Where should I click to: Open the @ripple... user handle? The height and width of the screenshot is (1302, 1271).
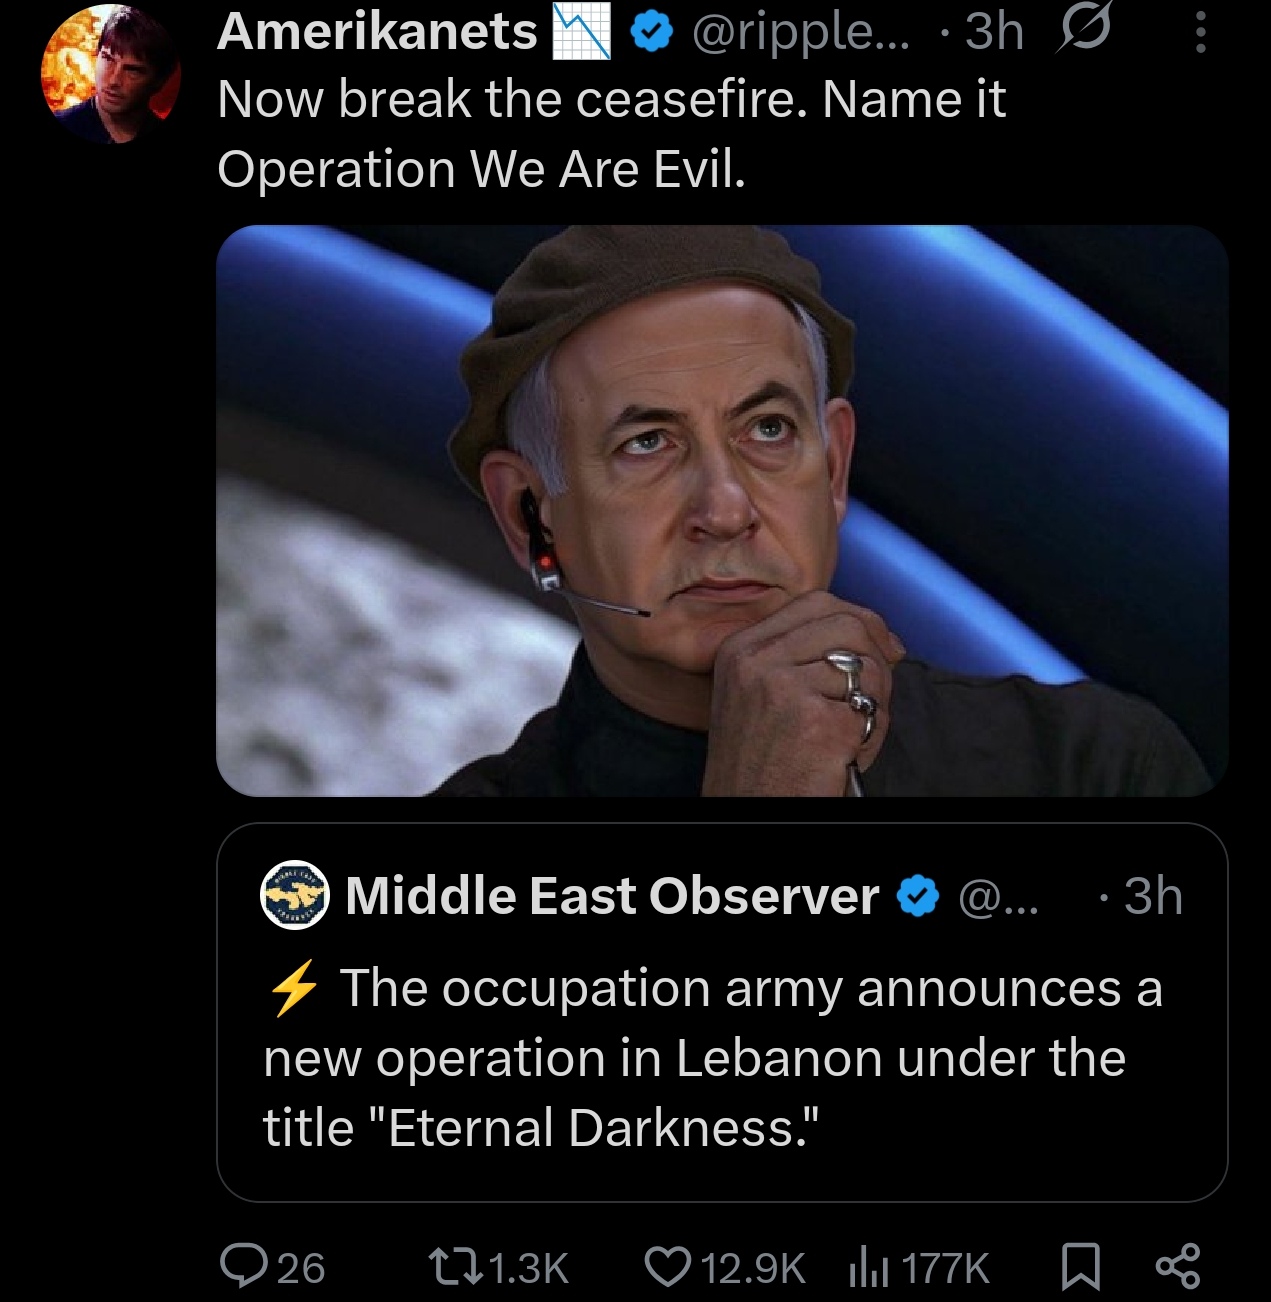[x=800, y=33]
